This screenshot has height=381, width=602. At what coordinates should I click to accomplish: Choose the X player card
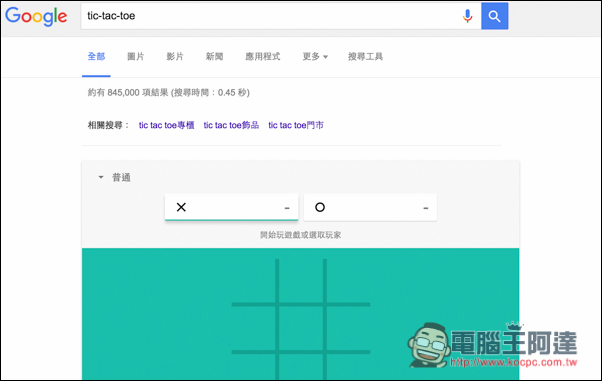[x=232, y=207]
